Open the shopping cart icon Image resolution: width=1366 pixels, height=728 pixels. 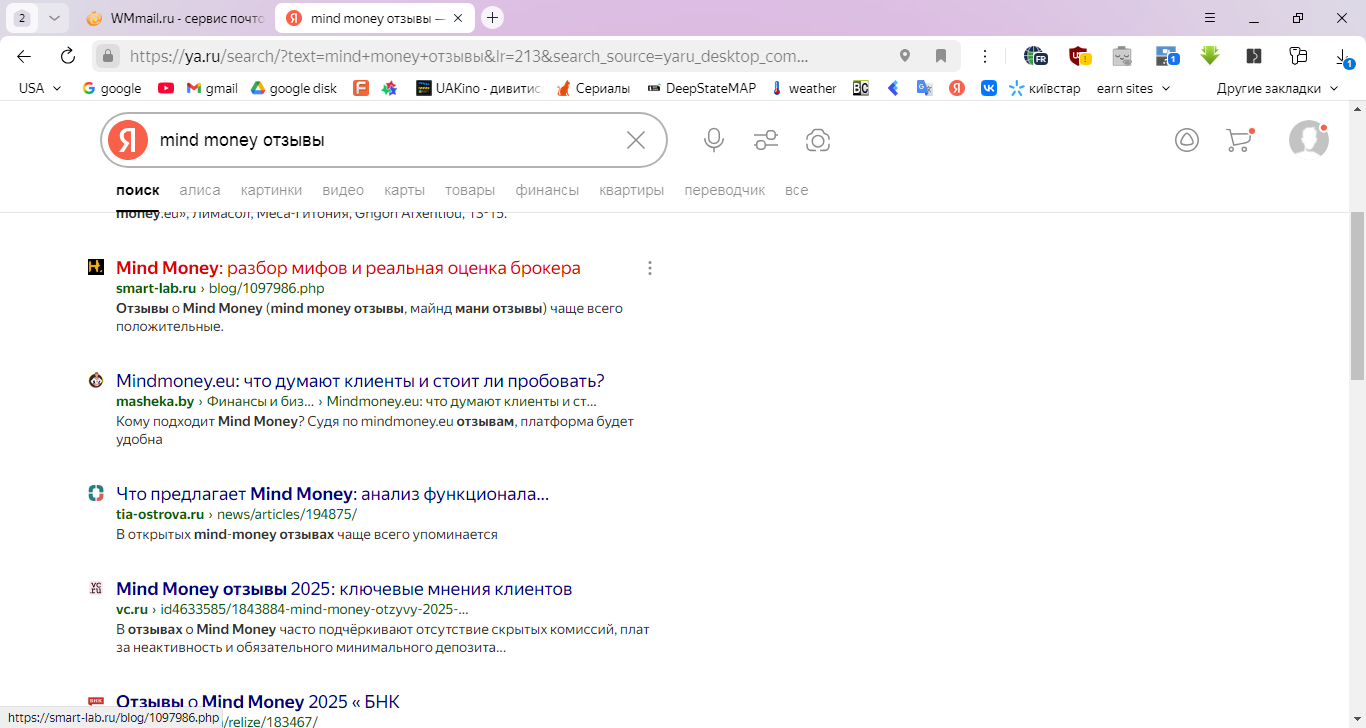click(1240, 140)
